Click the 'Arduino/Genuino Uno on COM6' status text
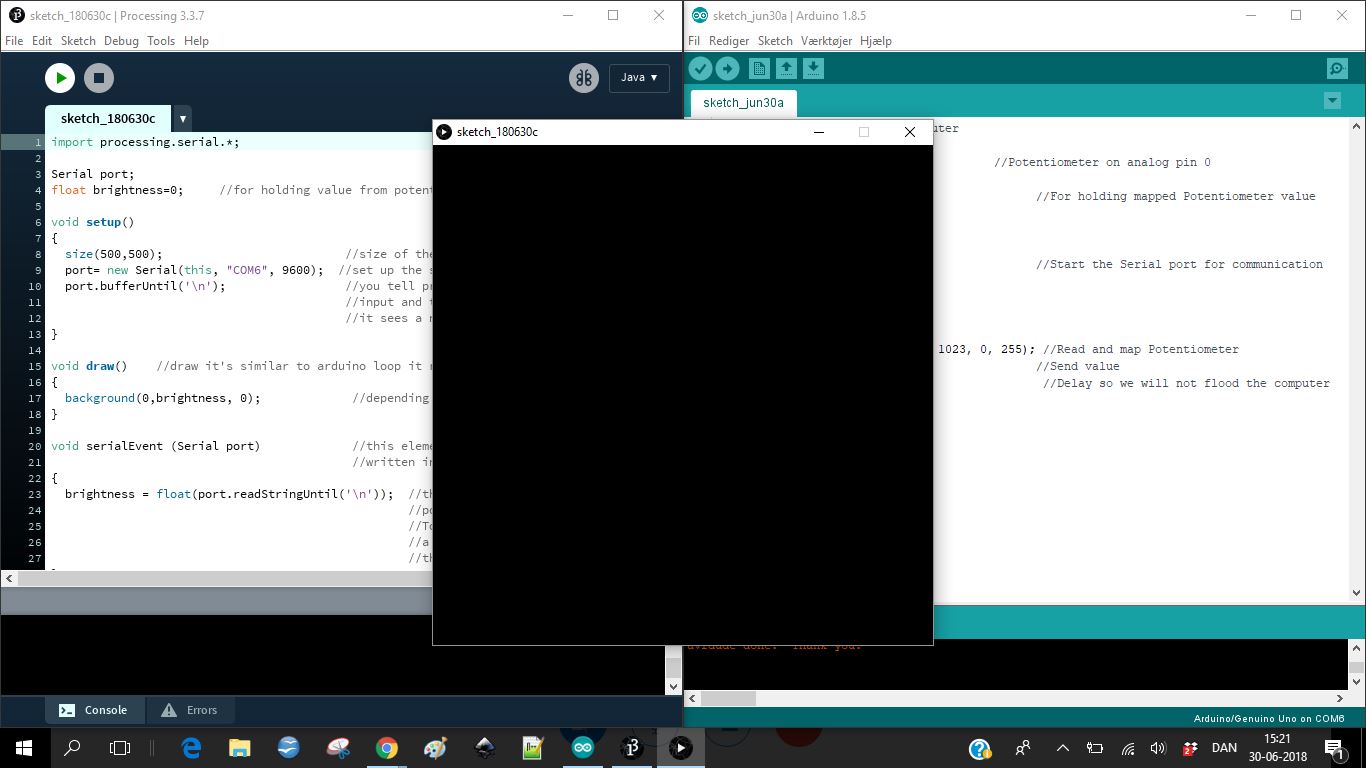1366x768 pixels. [x=1269, y=718]
